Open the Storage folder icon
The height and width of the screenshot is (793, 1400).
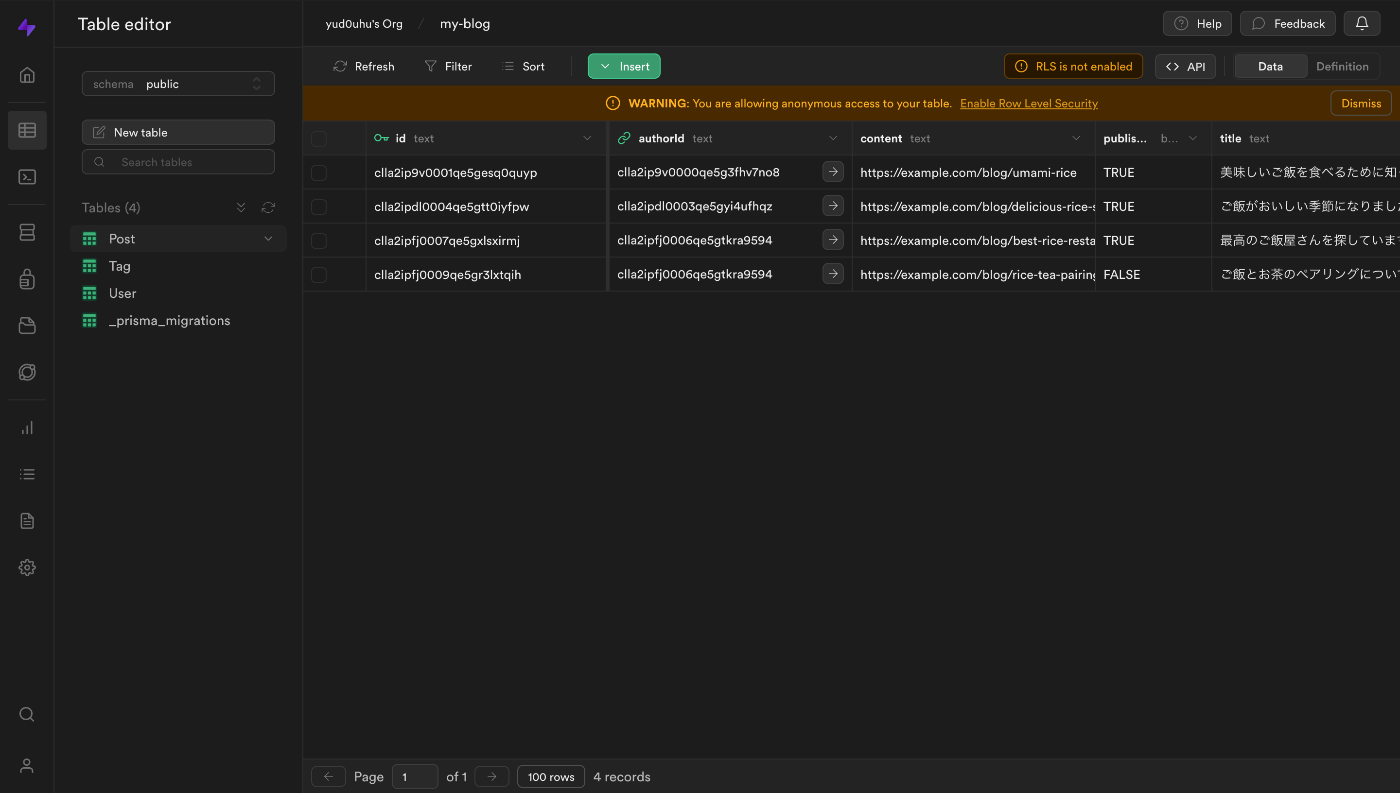click(27, 325)
